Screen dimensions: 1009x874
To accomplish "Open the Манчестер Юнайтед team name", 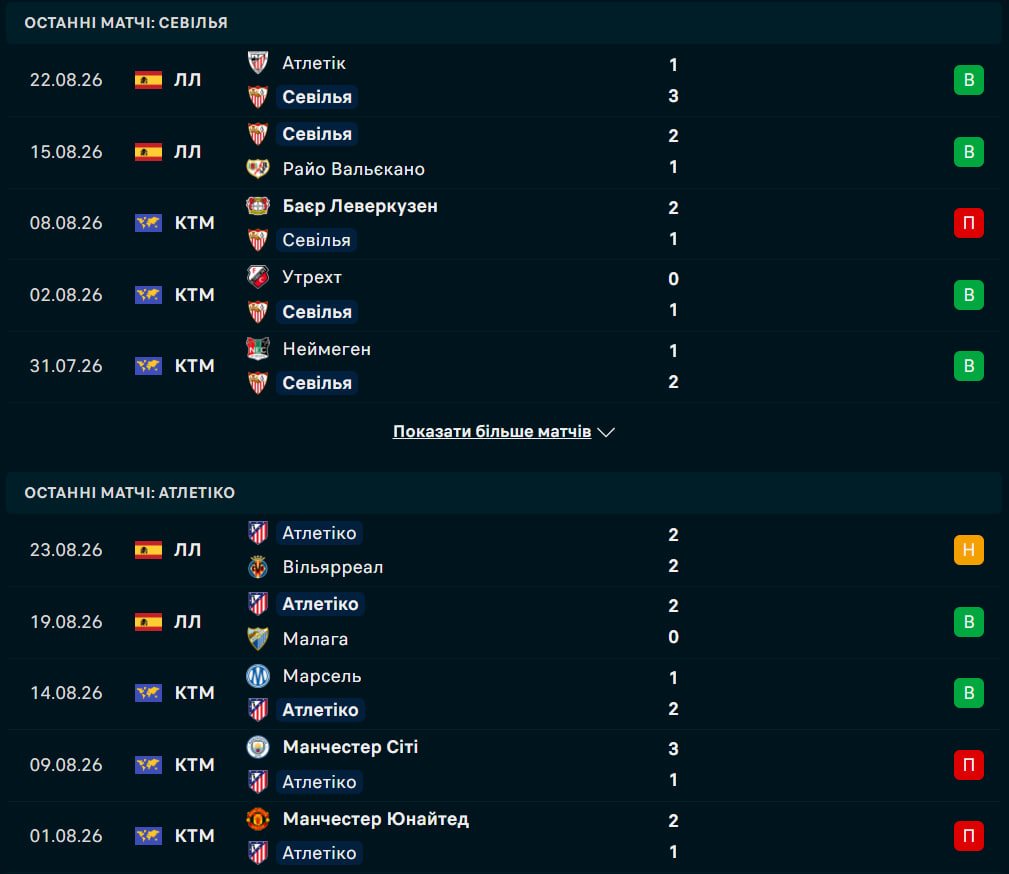I will (x=376, y=819).
